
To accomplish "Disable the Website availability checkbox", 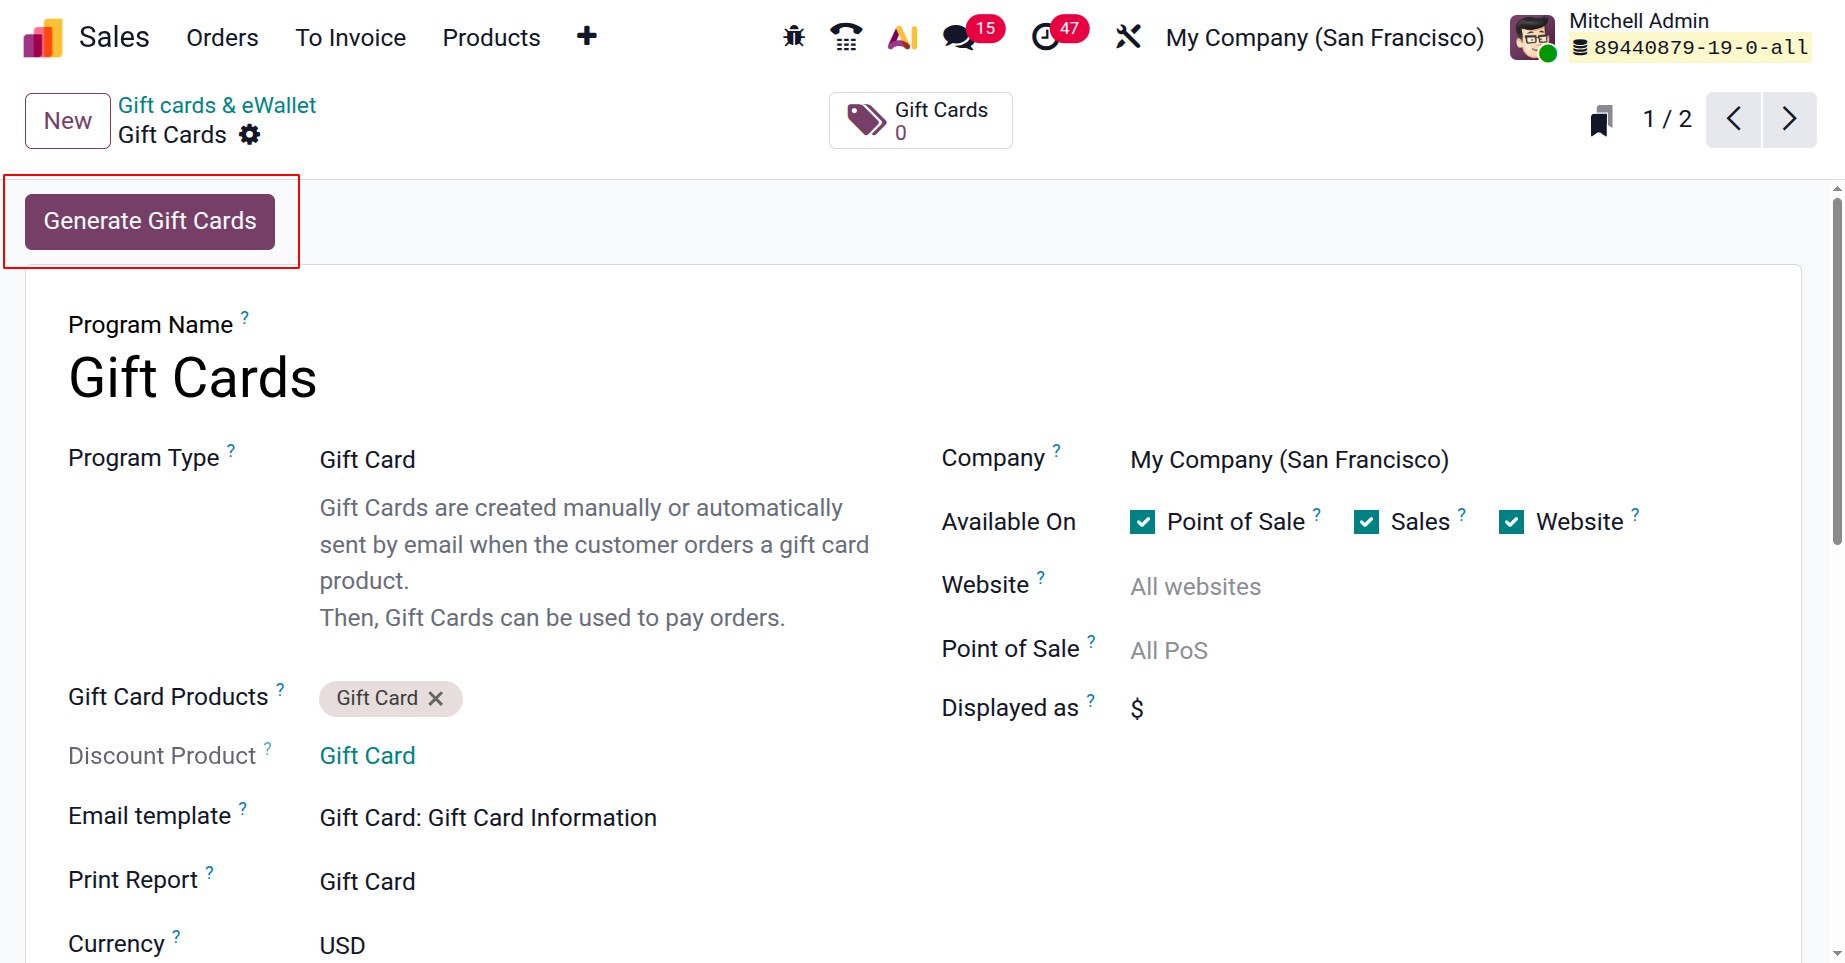I will click(x=1511, y=522).
